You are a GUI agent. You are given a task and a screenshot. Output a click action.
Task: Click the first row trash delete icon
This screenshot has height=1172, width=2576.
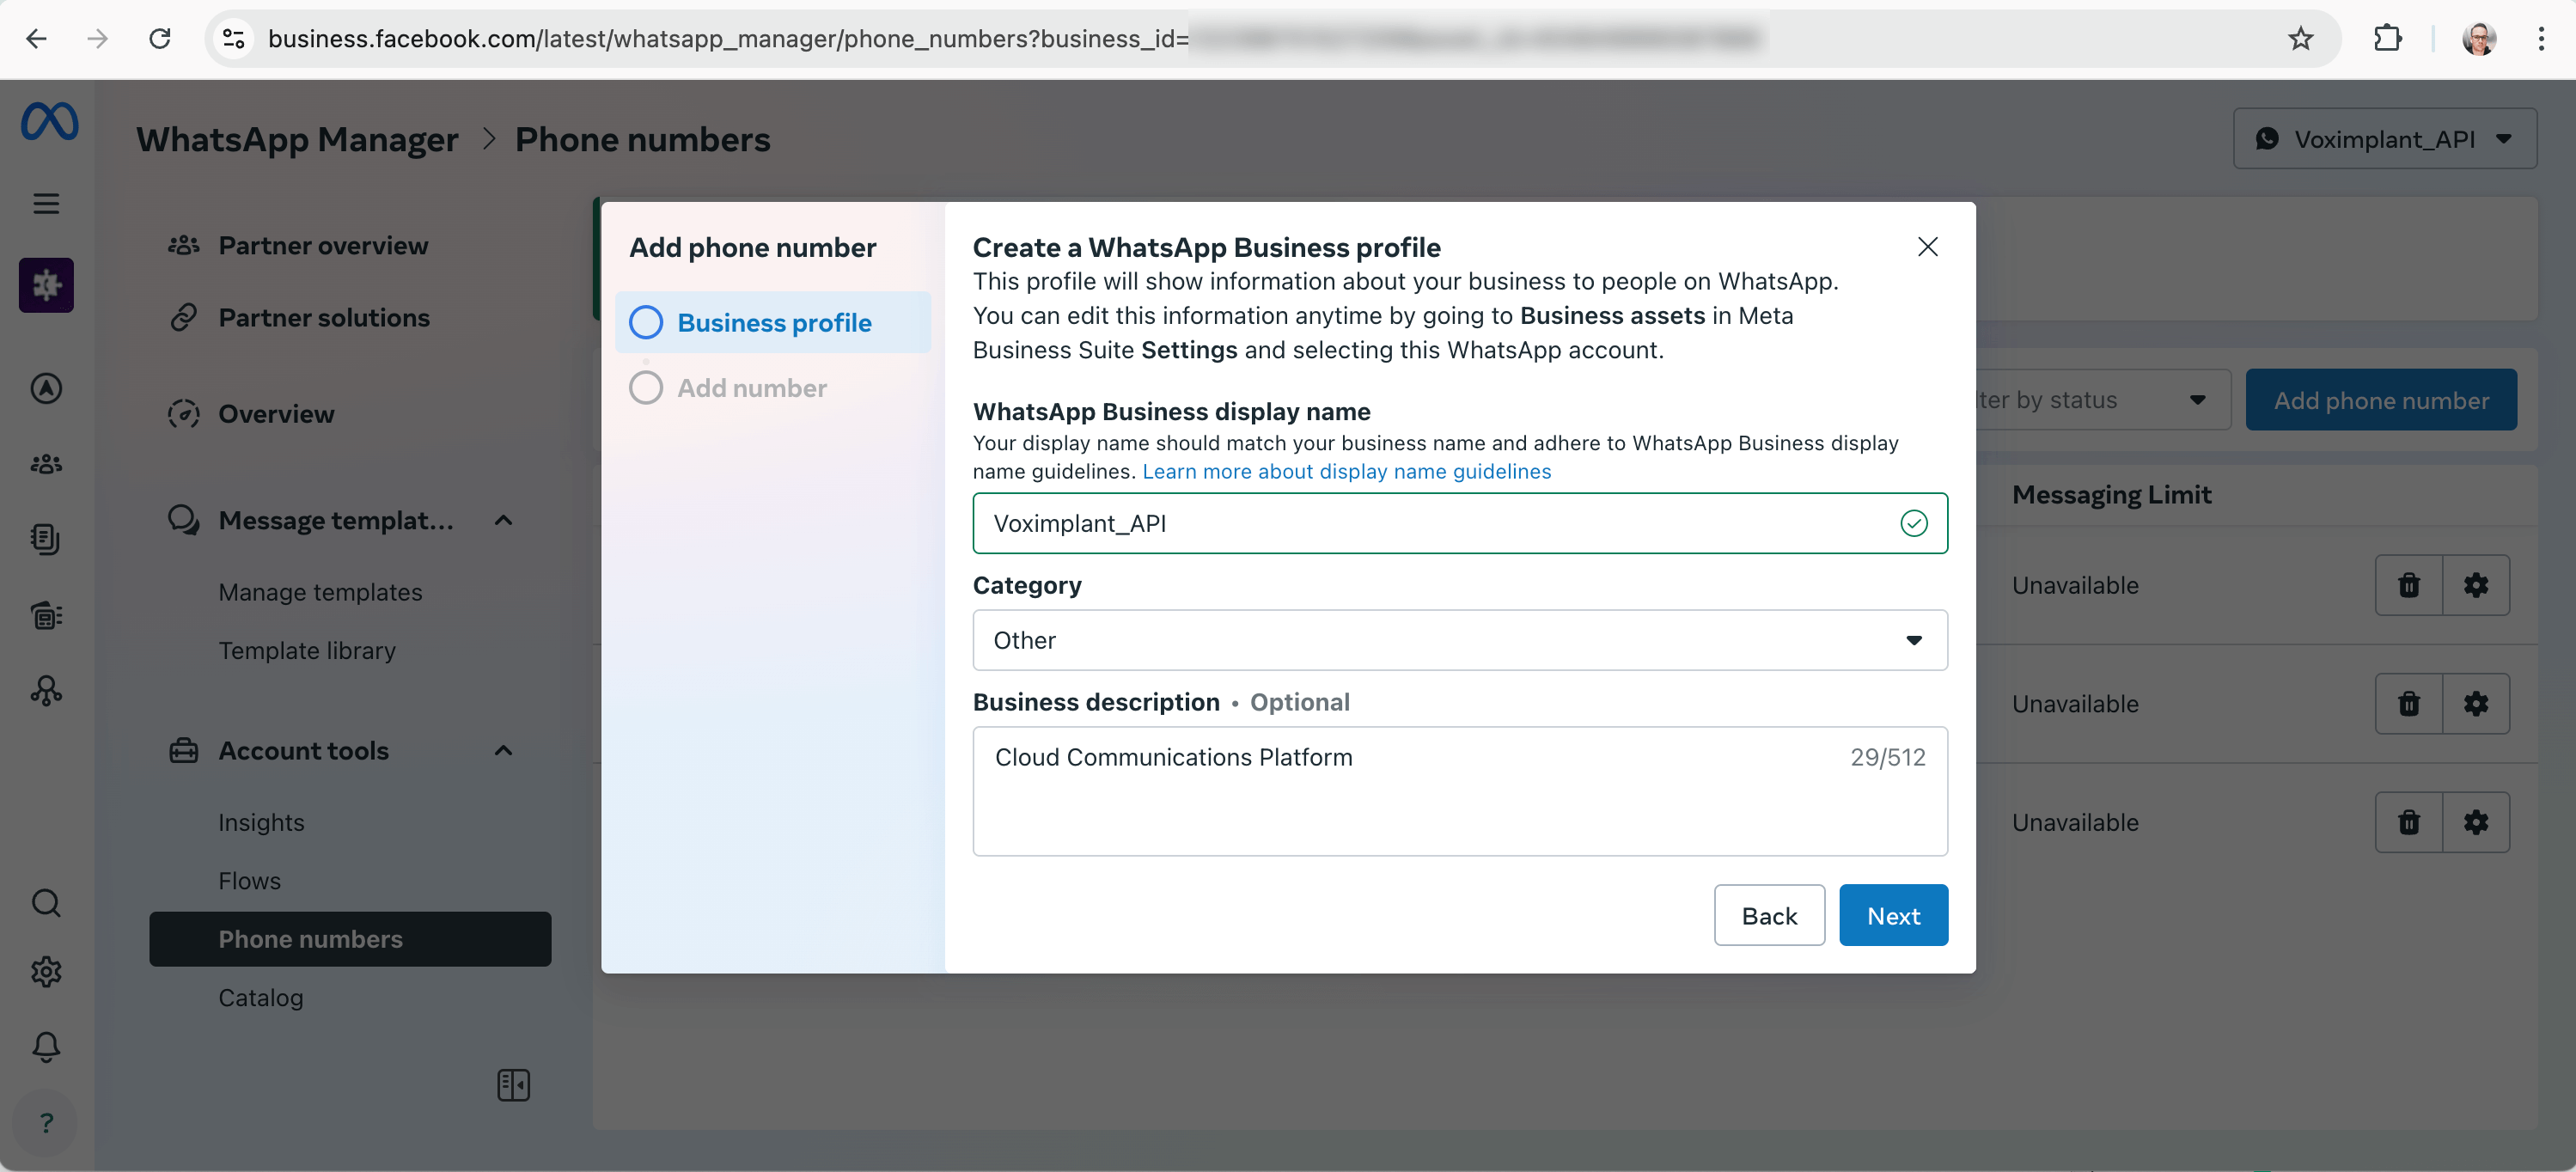[2408, 585]
